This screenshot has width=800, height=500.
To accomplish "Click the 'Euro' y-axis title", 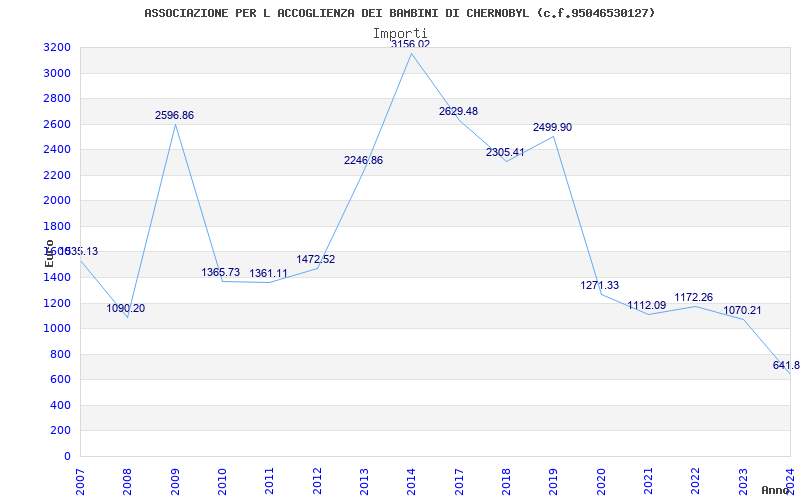I will (x=49, y=253).
